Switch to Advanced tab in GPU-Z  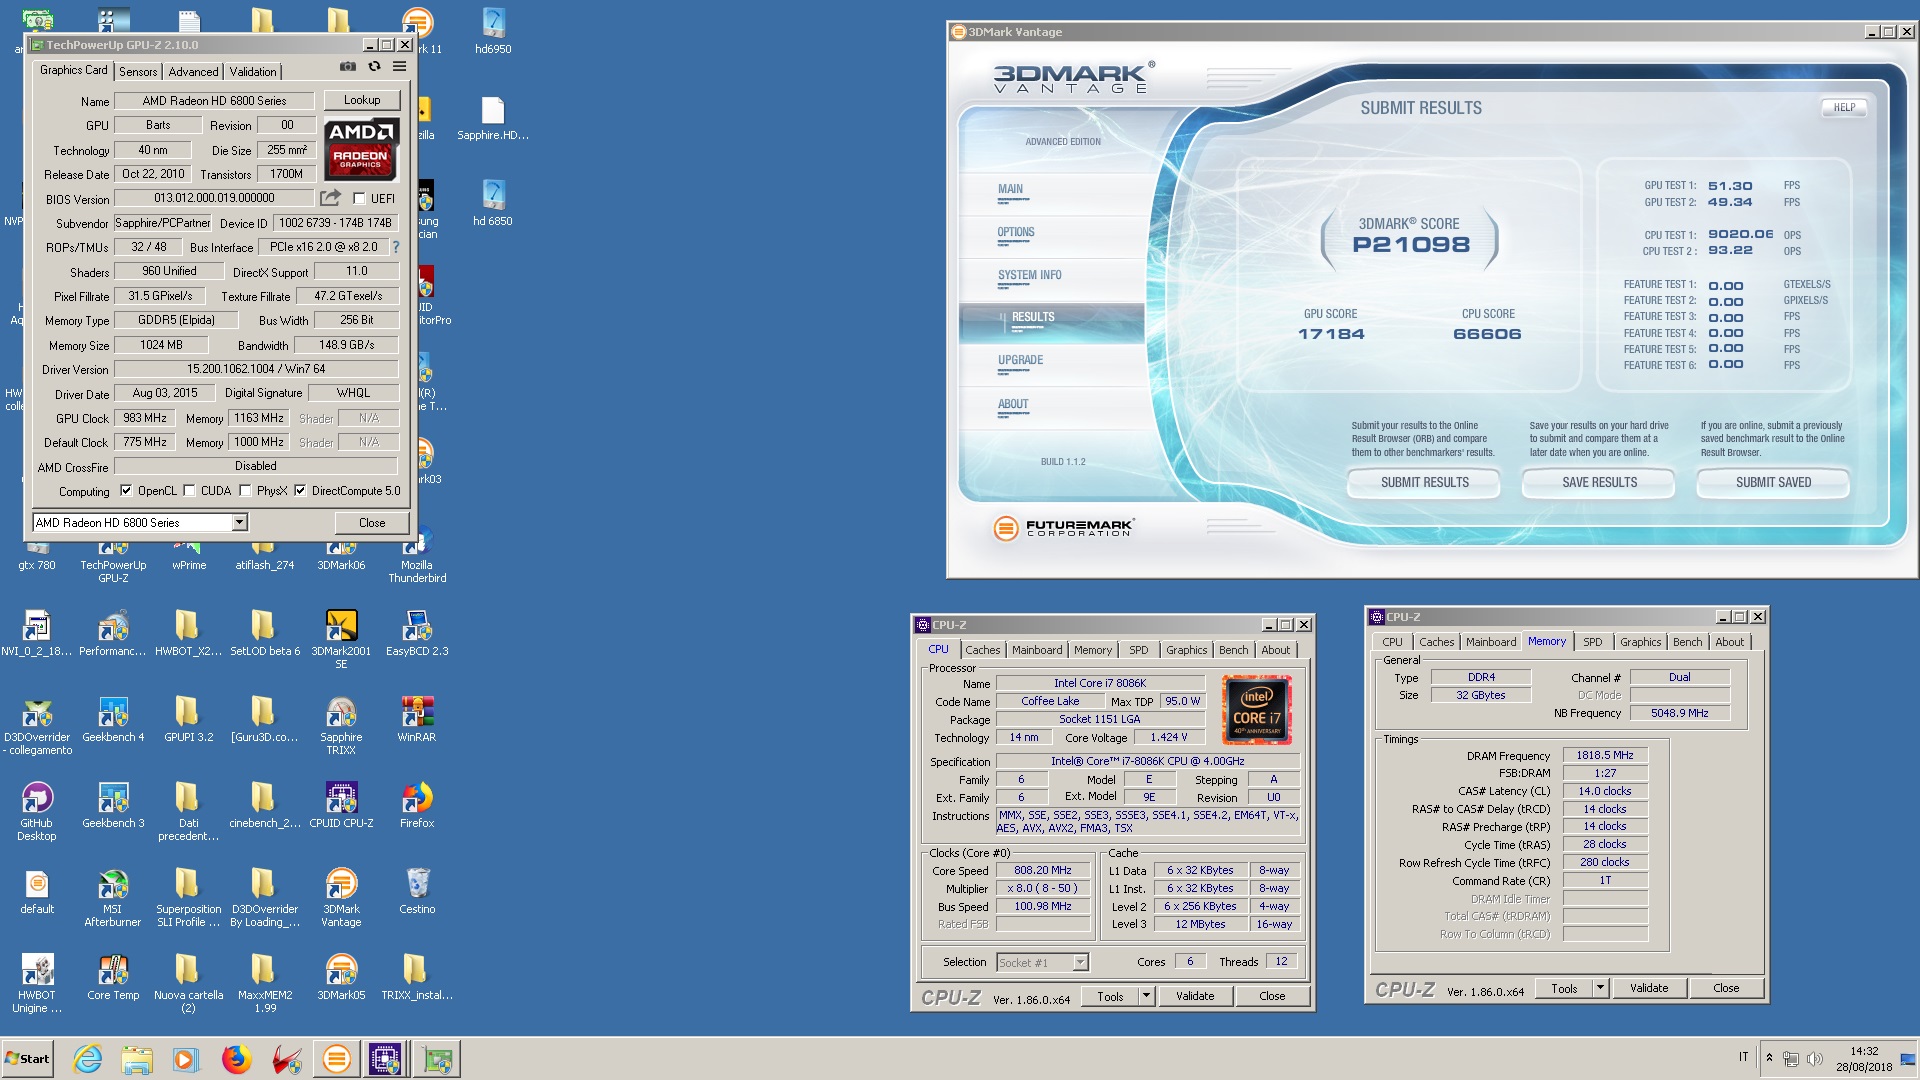click(x=193, y=71)
